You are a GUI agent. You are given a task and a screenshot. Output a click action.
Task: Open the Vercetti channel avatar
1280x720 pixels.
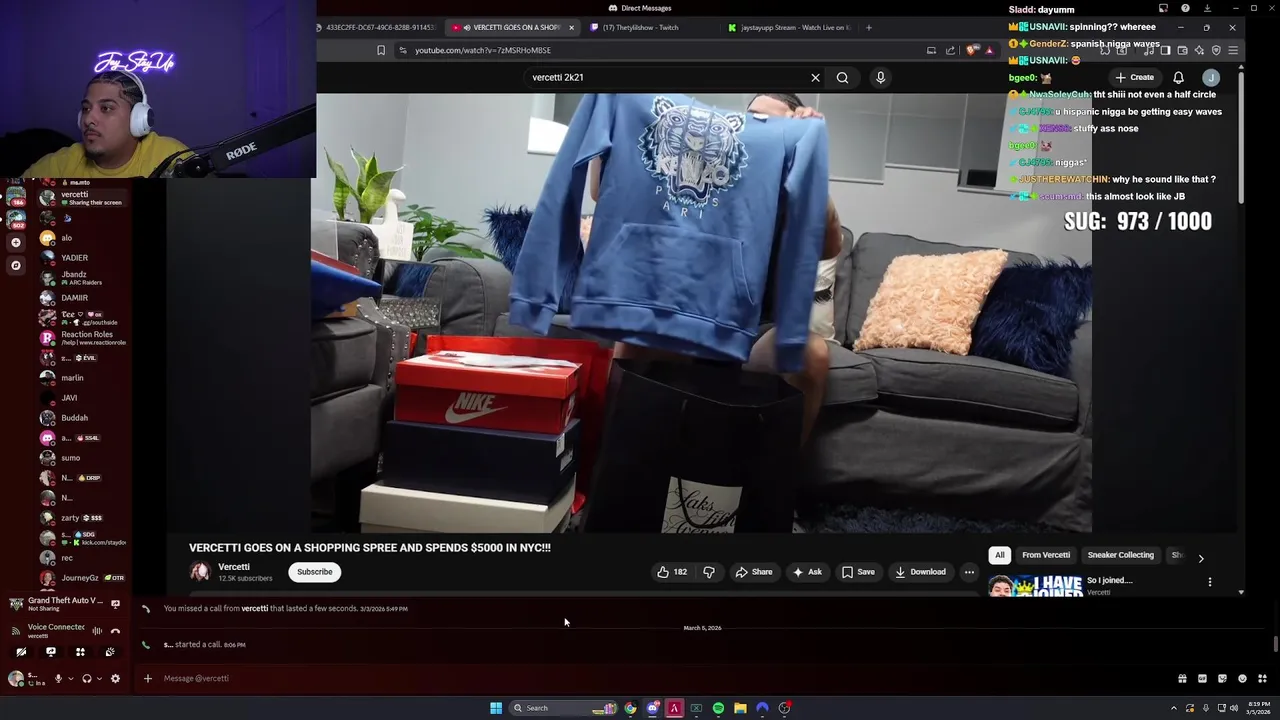tap(200, 572)
